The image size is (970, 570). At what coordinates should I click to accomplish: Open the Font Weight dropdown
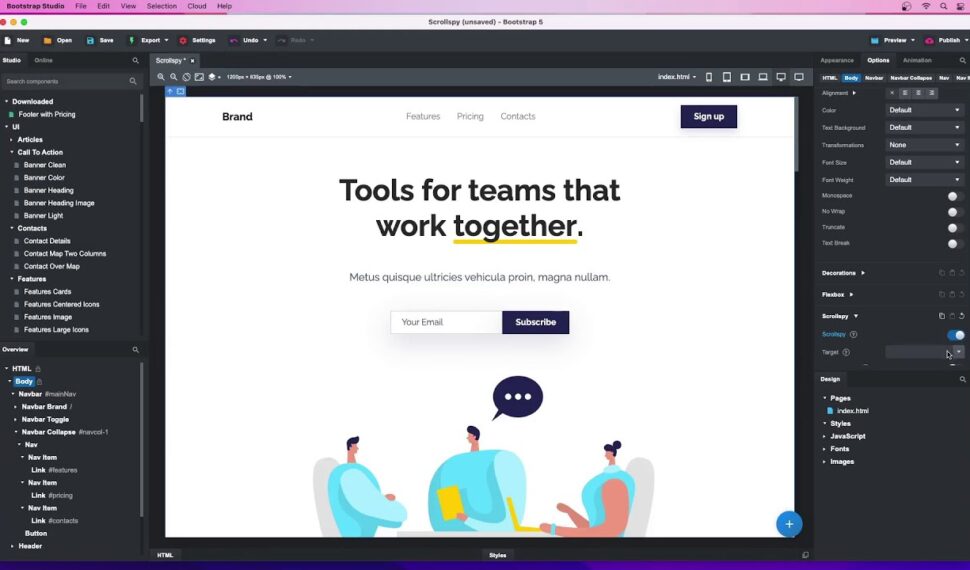(x=925, y=180)
